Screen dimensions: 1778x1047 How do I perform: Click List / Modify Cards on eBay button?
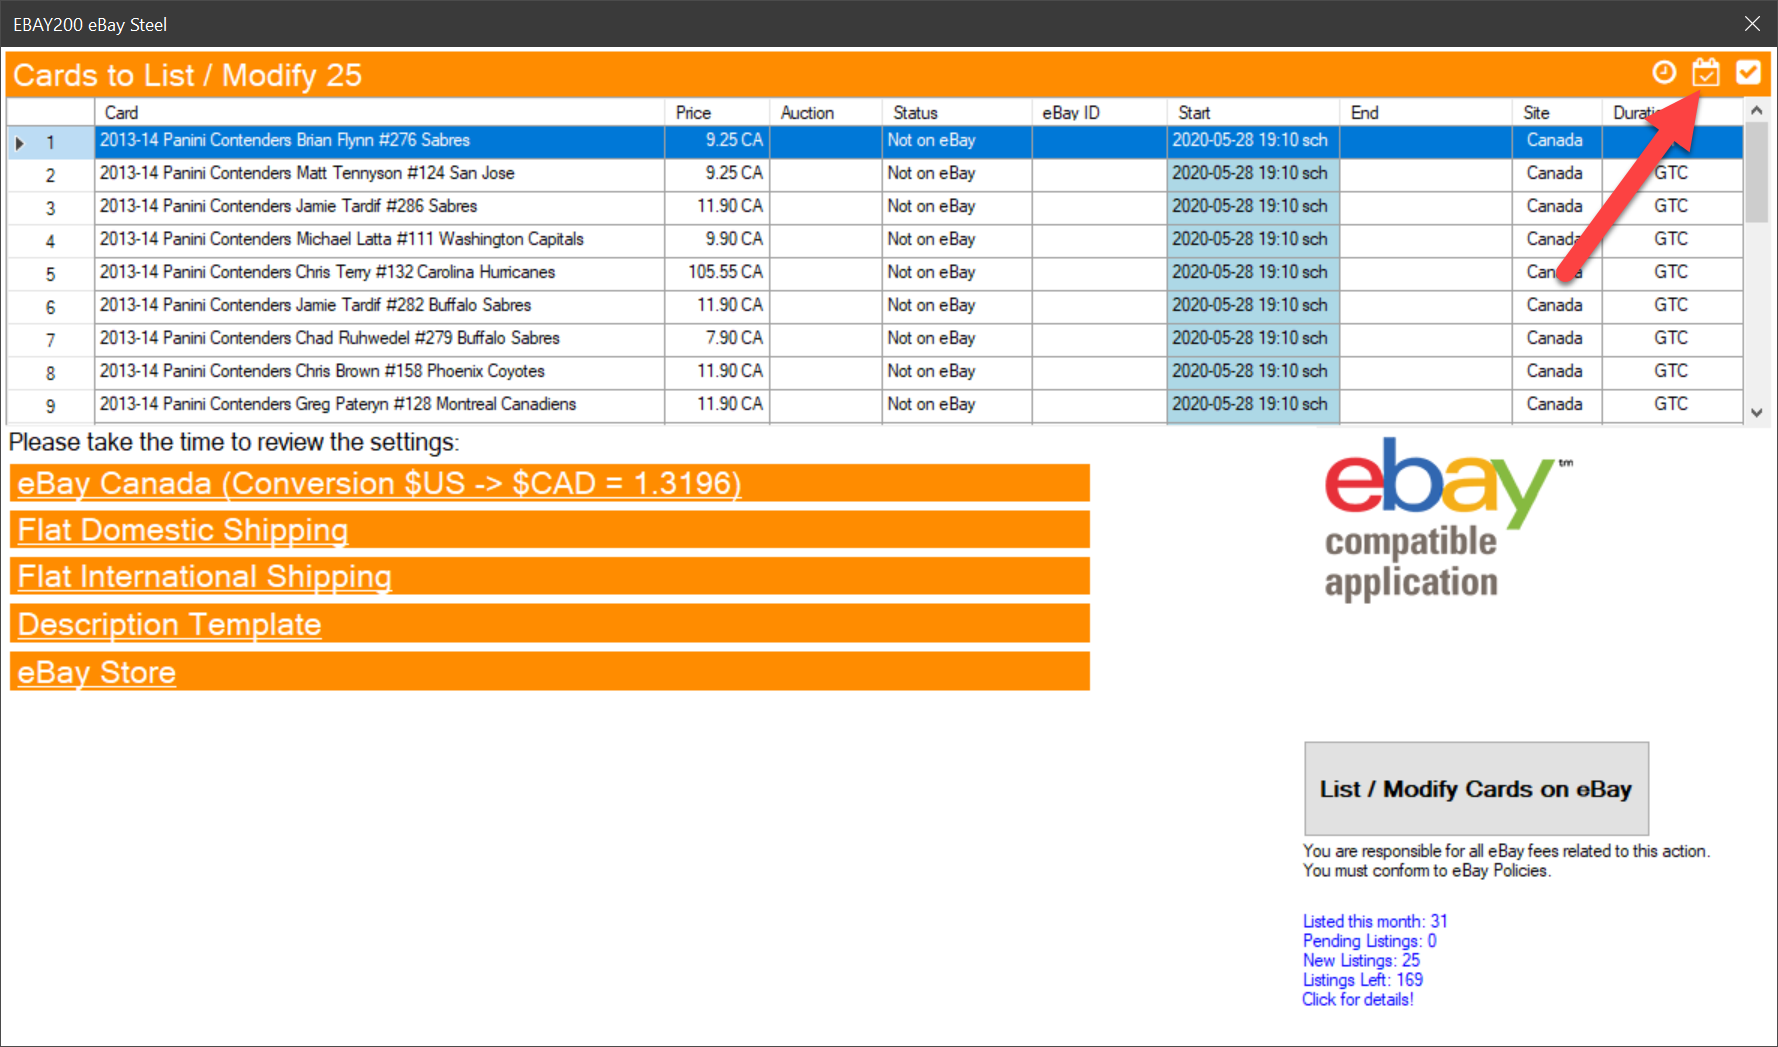[x=1476, y=788]
